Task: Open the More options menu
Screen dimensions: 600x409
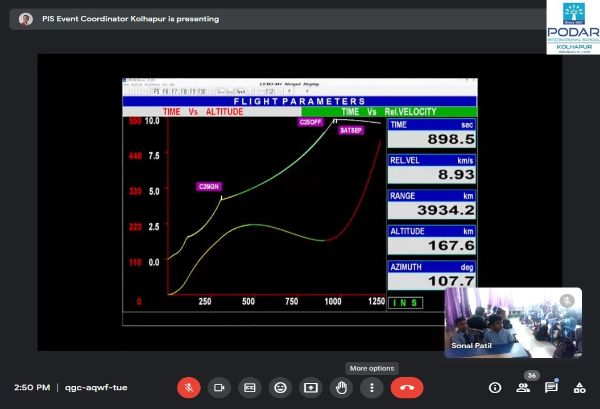Action: click(x=372, y=387)
